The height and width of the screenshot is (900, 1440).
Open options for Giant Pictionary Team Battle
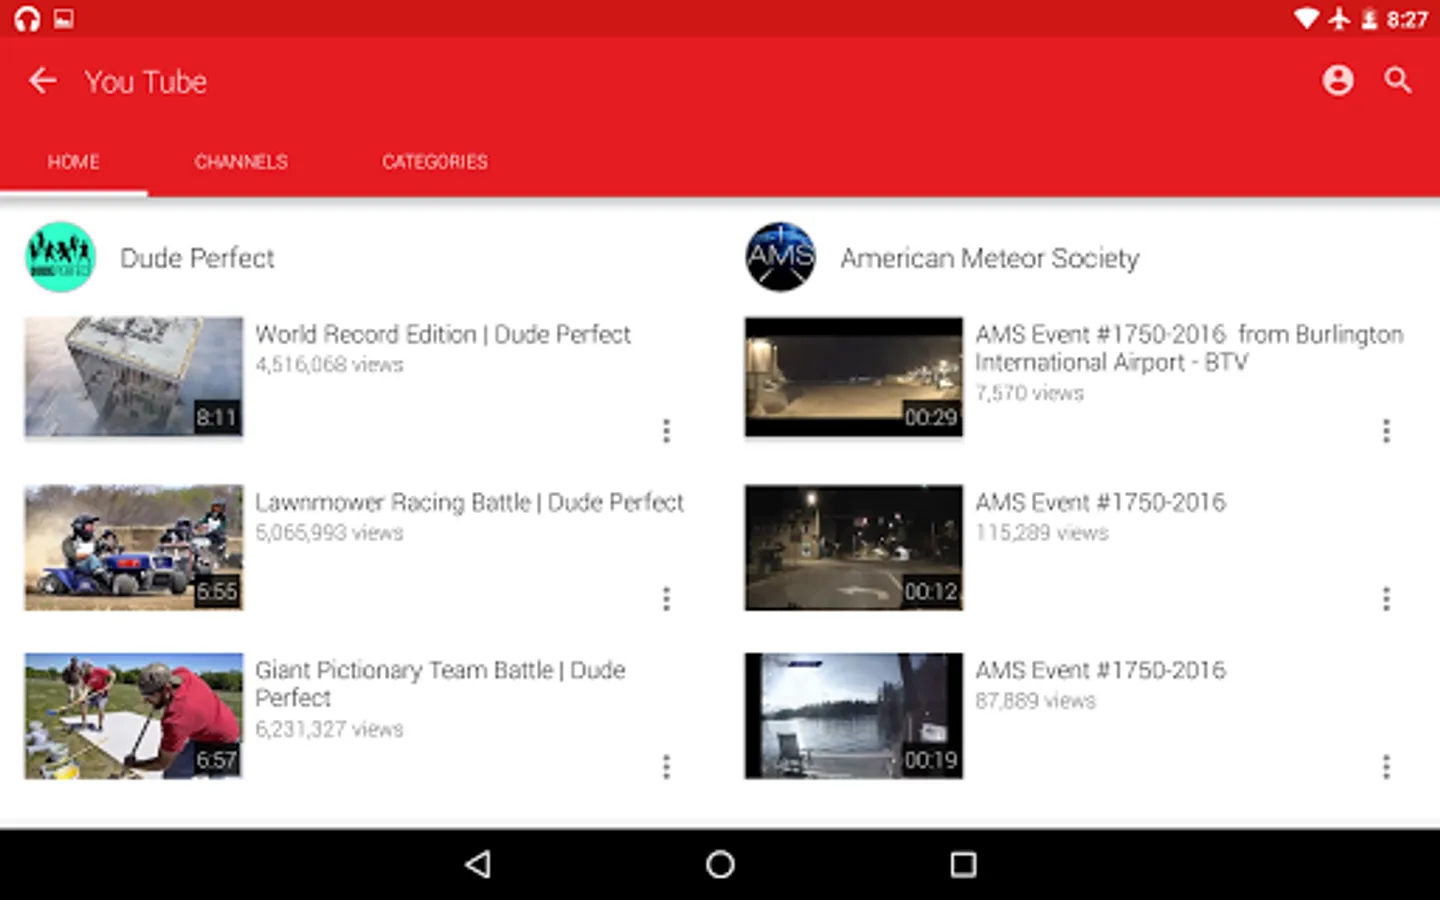point(666,766)
